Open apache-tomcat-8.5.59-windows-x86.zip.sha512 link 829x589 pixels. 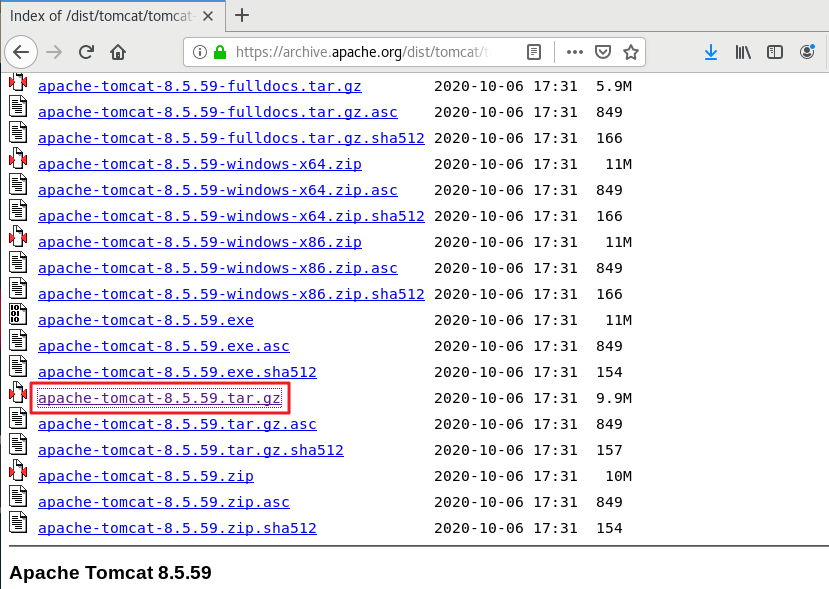(x=231, y=294)
